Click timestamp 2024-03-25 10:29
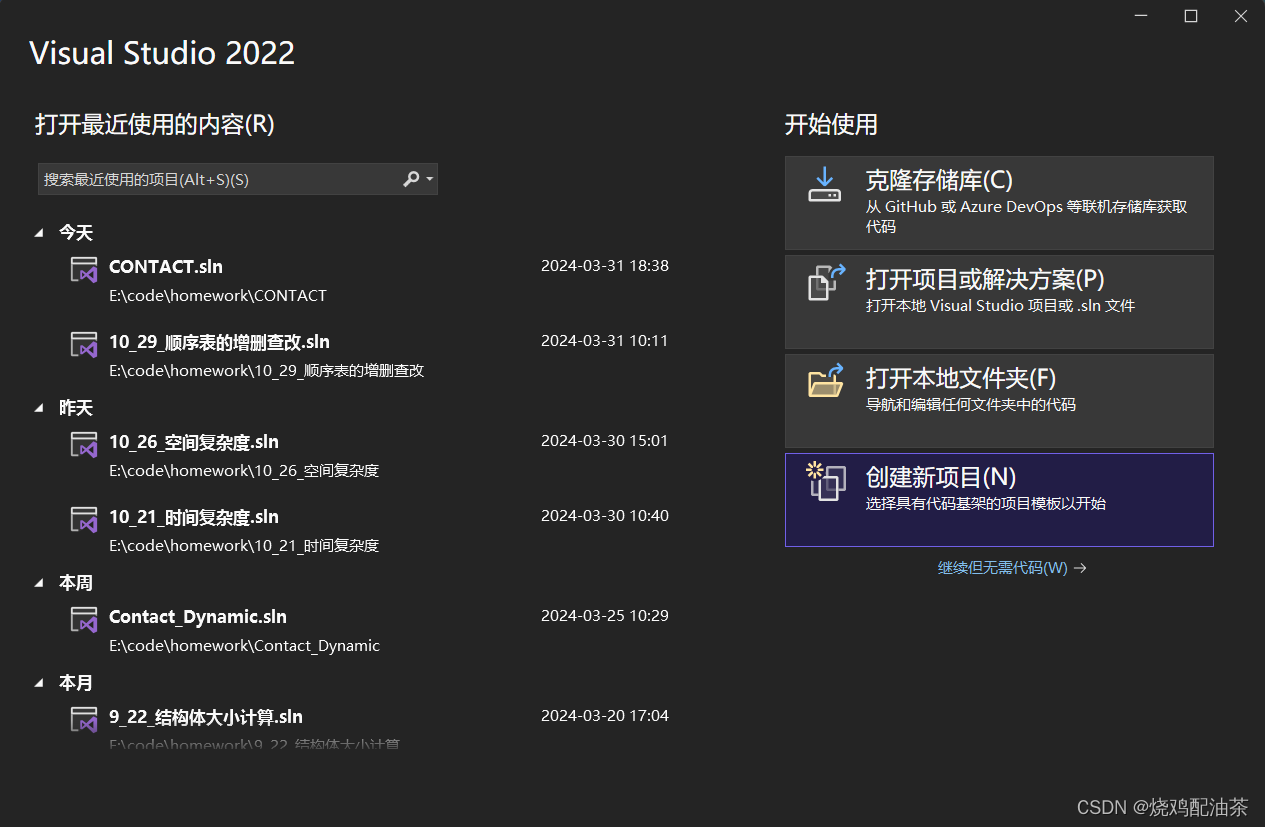Image resolution: width=1265 pixels, height=827 pixels. click(x=605, y=616)
